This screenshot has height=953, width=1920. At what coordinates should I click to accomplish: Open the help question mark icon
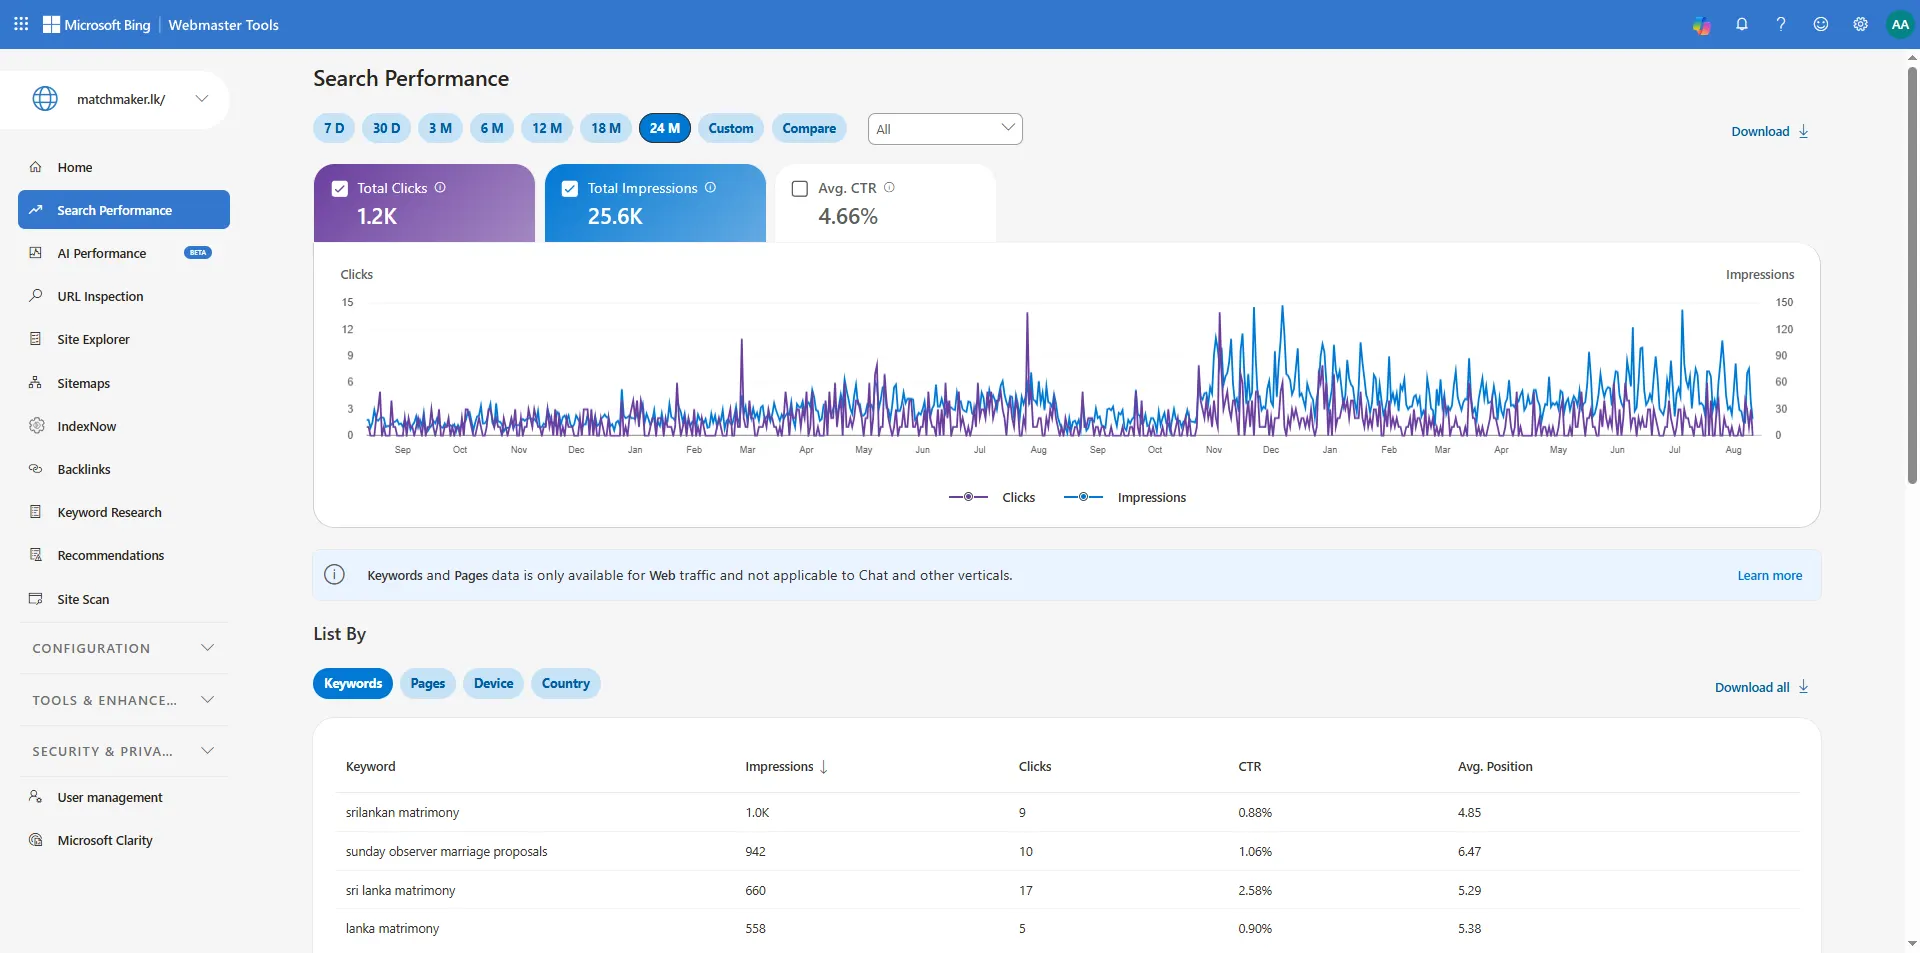coord(1781,24)
